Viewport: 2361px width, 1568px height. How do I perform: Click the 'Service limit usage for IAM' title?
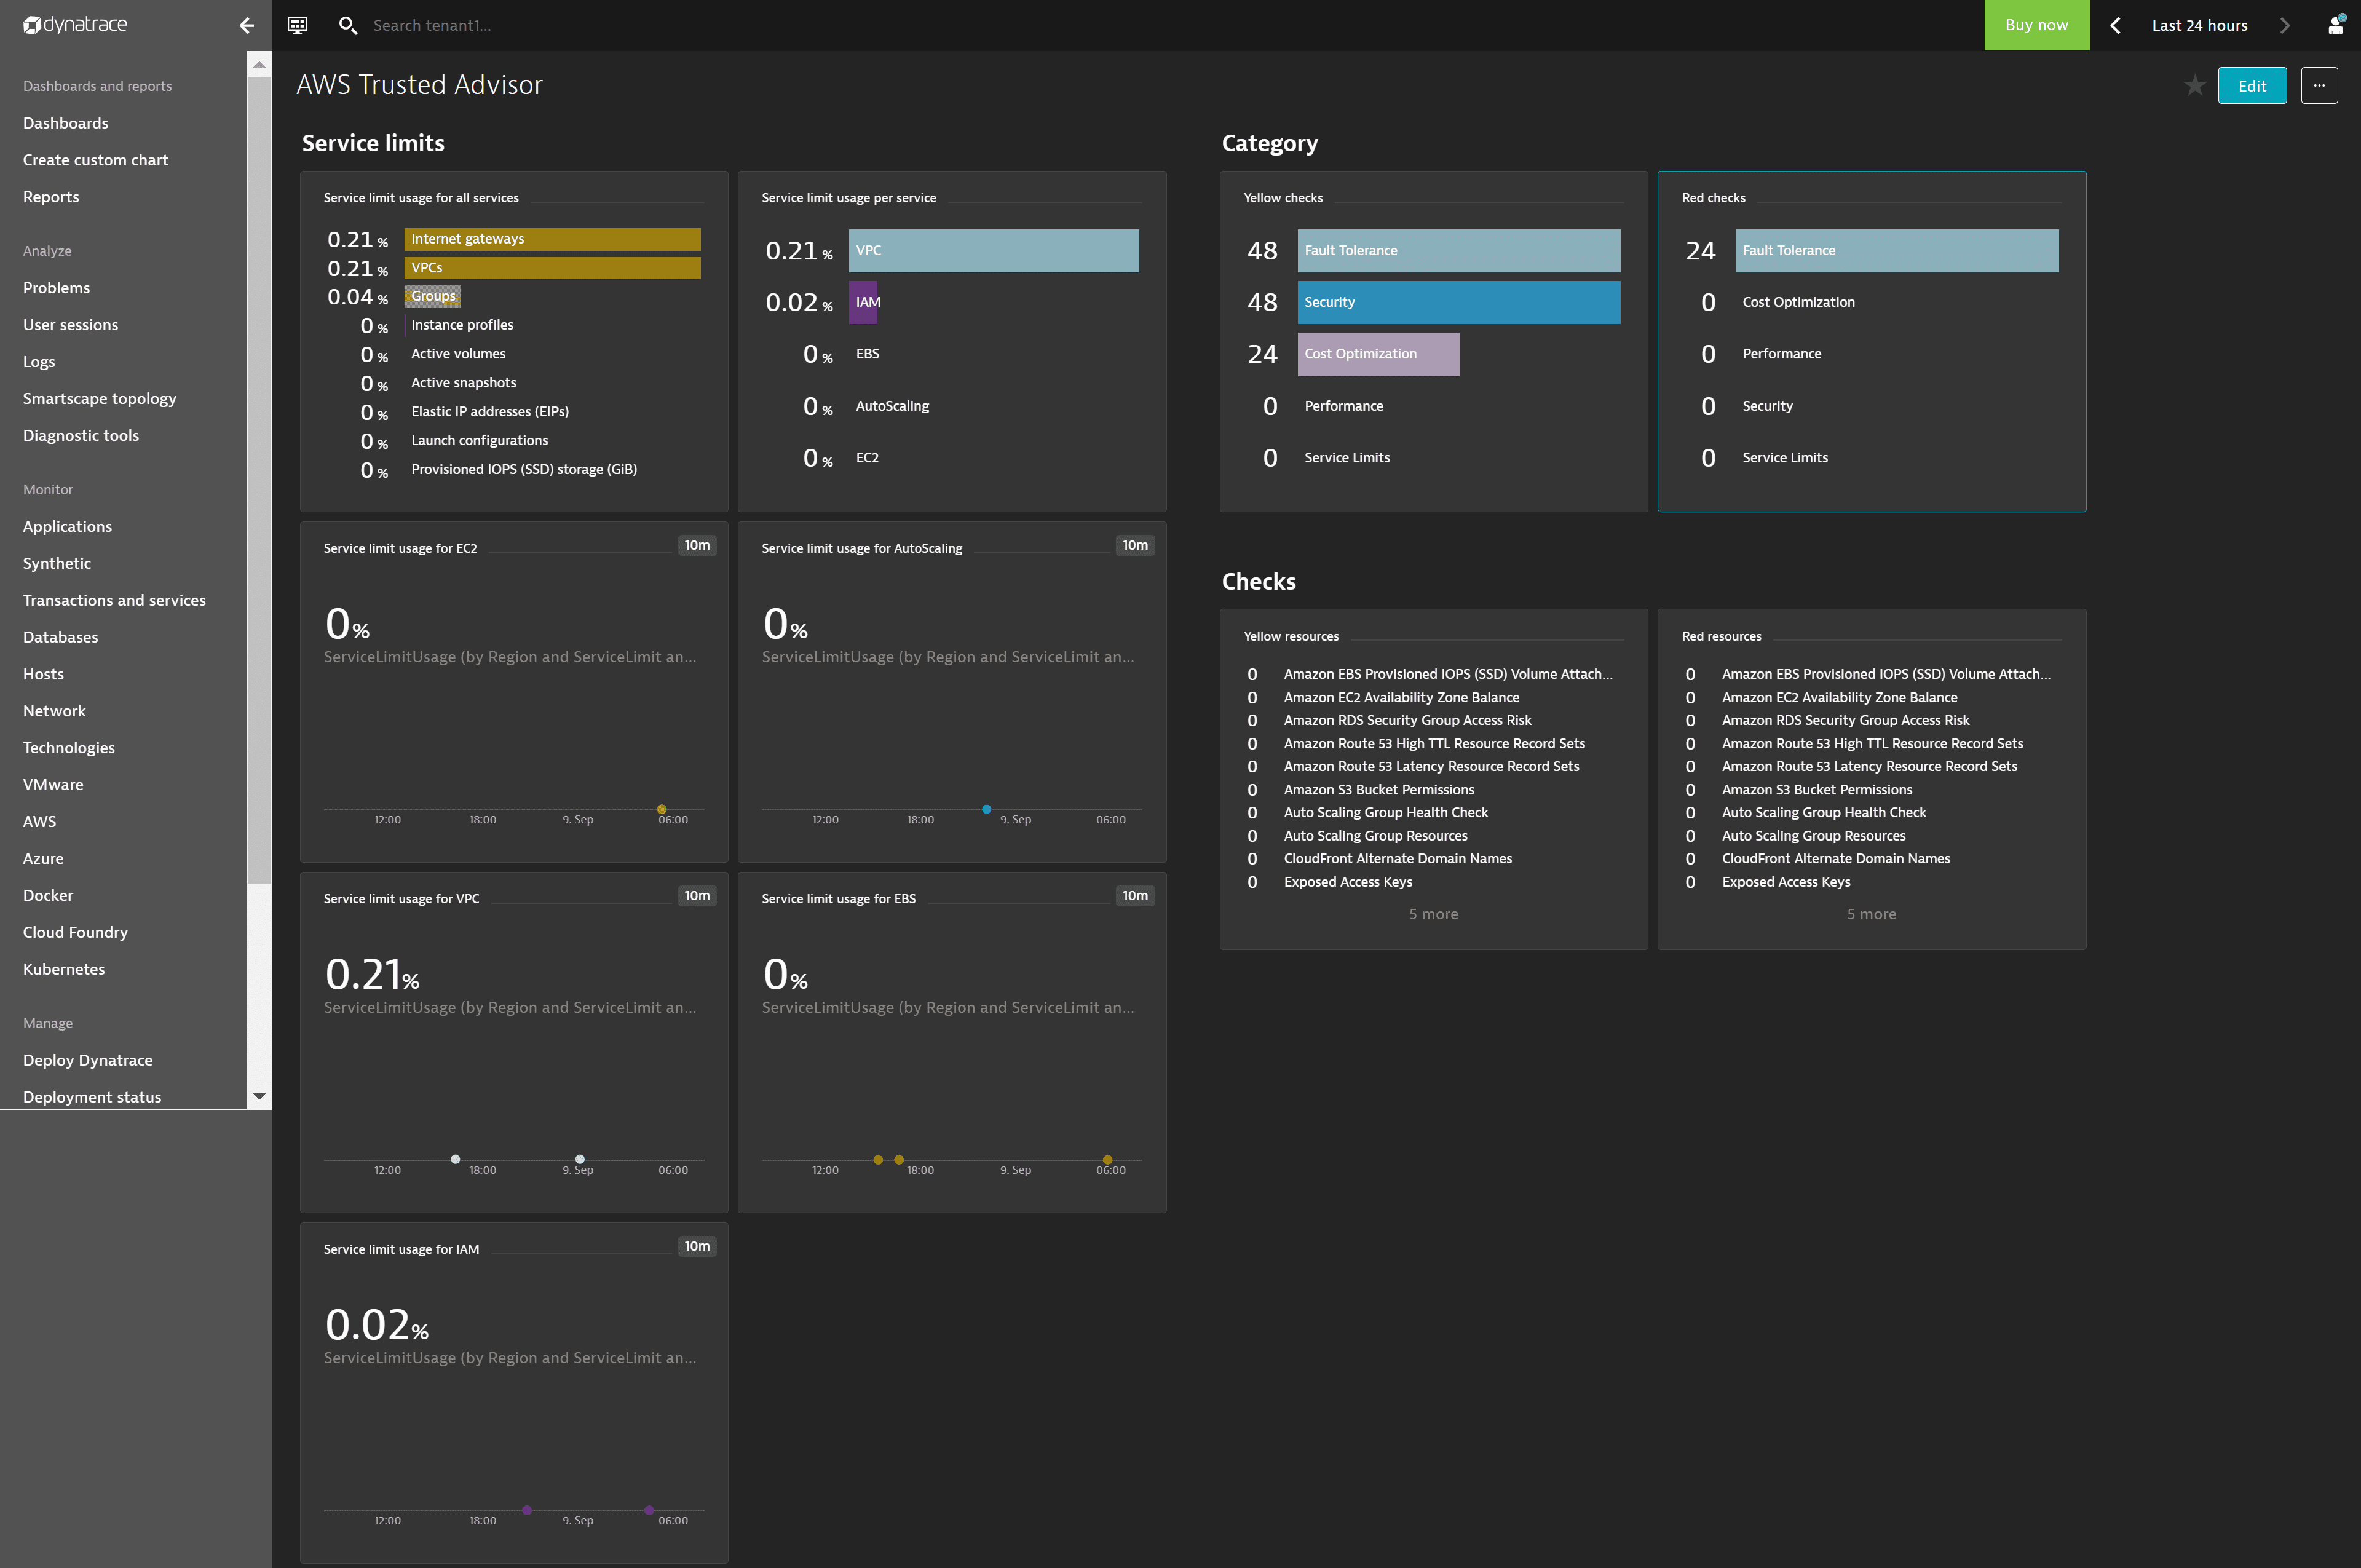pyautogui.click(x=401, y=1250)
